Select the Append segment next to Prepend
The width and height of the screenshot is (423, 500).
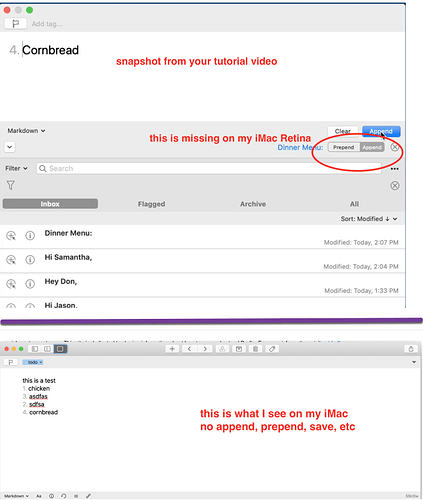click(372, 147)
